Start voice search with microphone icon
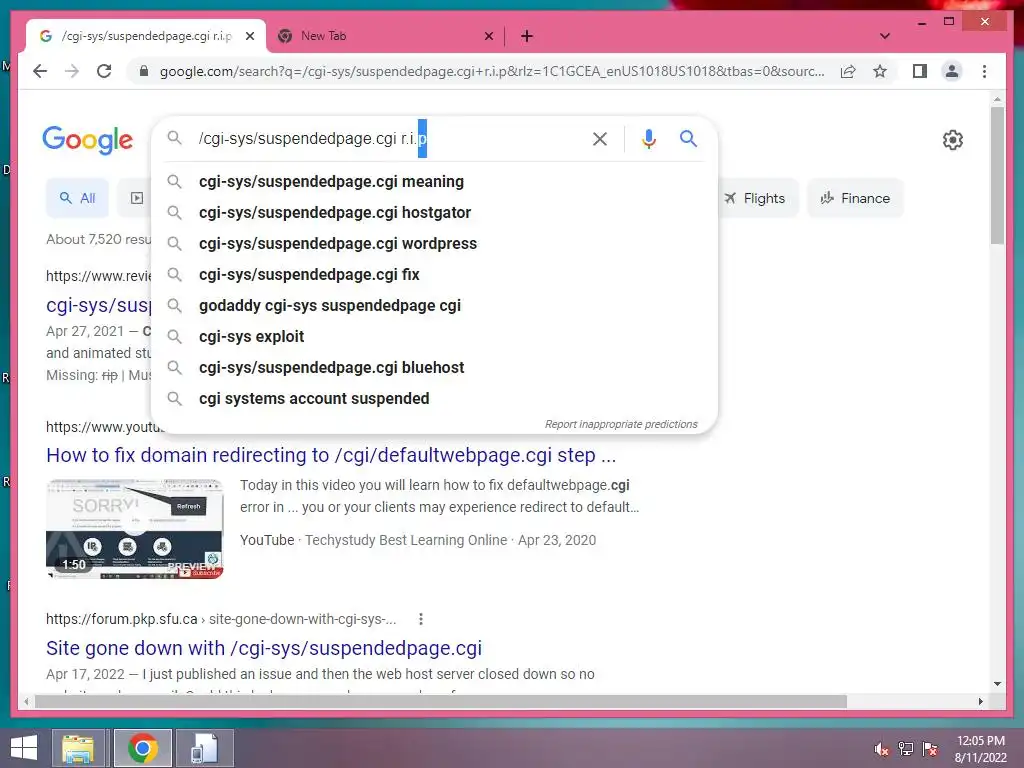The width and height of the screenshot is (1024, 768). 648,138
